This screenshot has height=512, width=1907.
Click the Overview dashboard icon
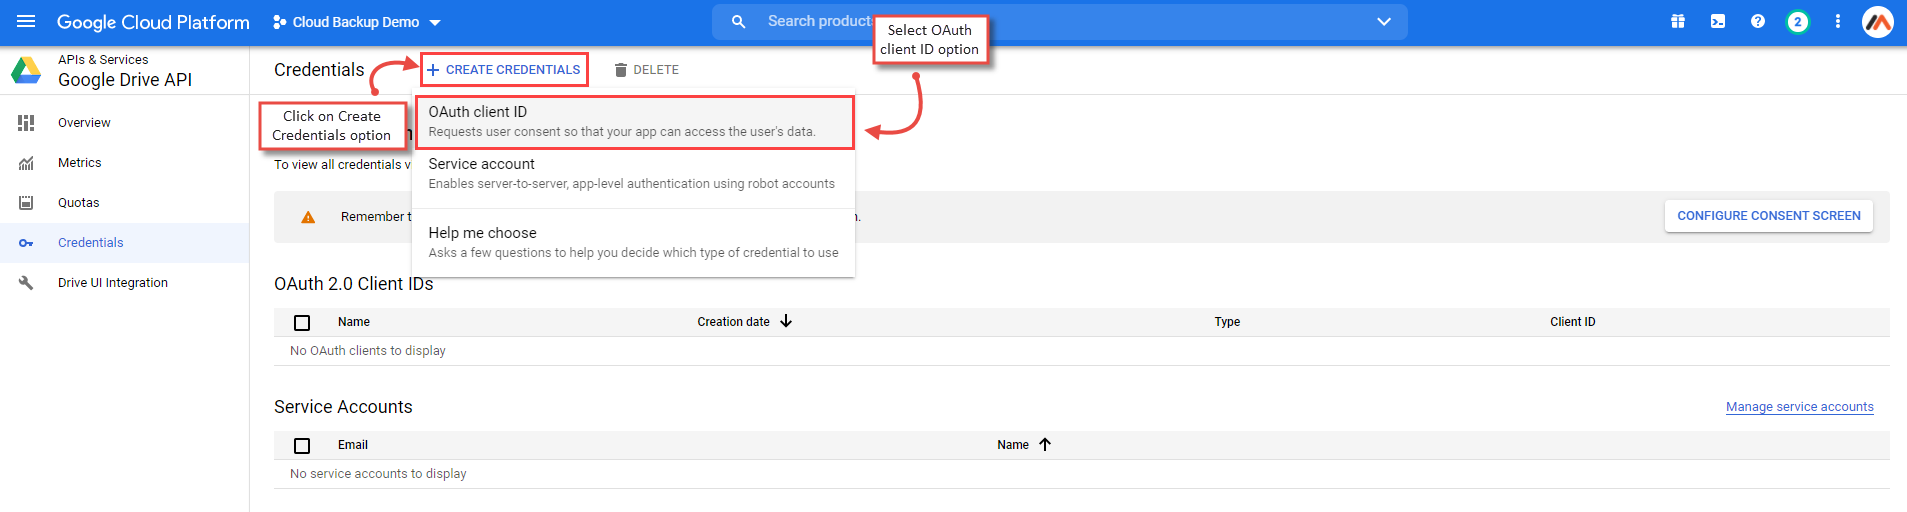coord(26,123)
